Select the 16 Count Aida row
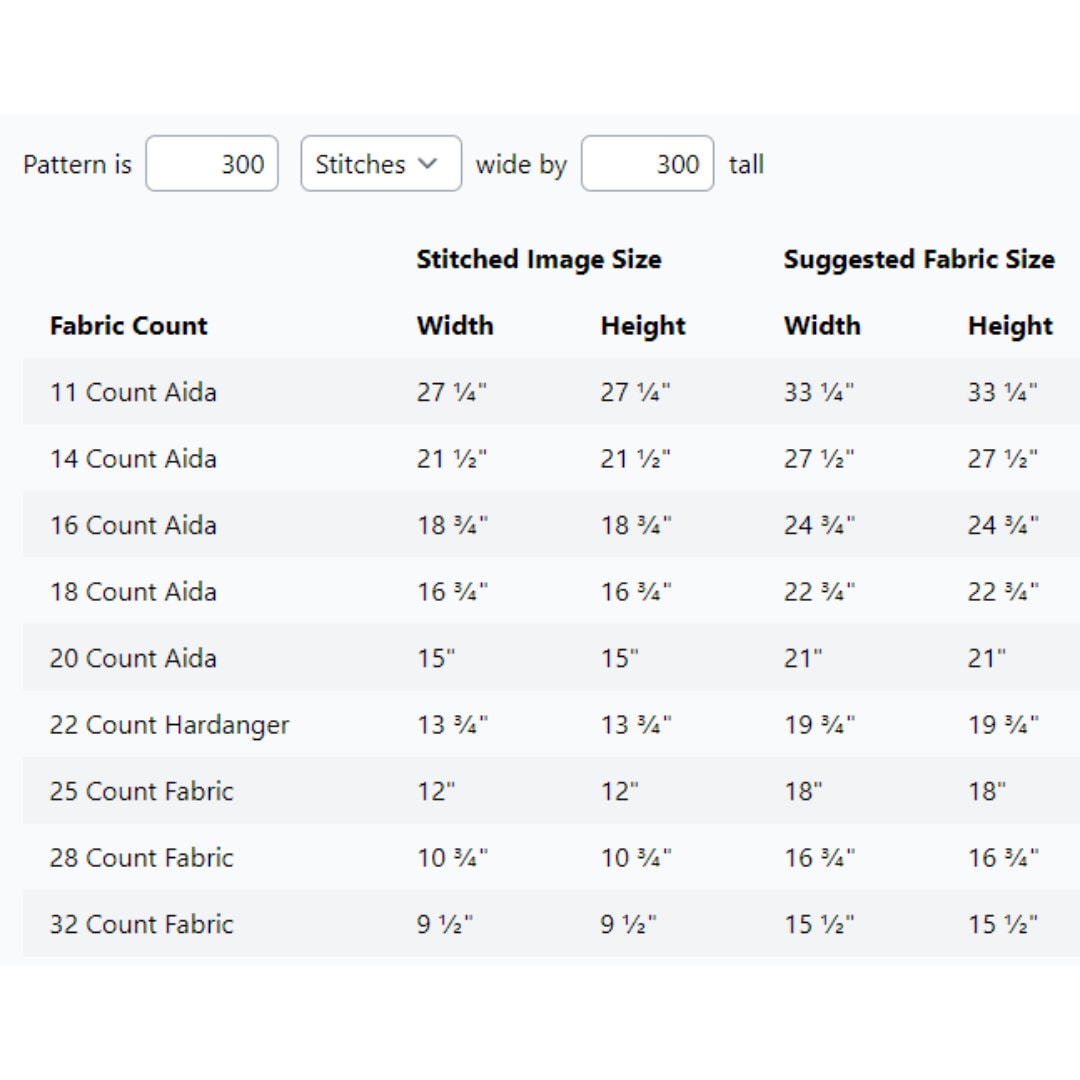This screenshot has width=1080, height=1080. click(551, 524)
